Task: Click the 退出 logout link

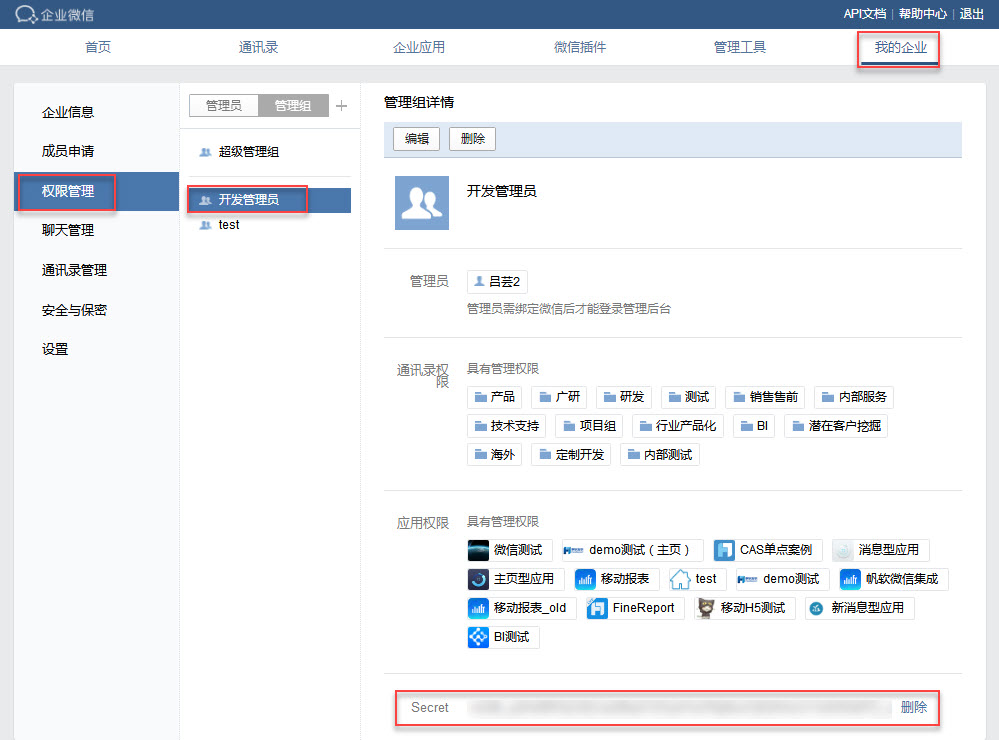Action: 972,14
